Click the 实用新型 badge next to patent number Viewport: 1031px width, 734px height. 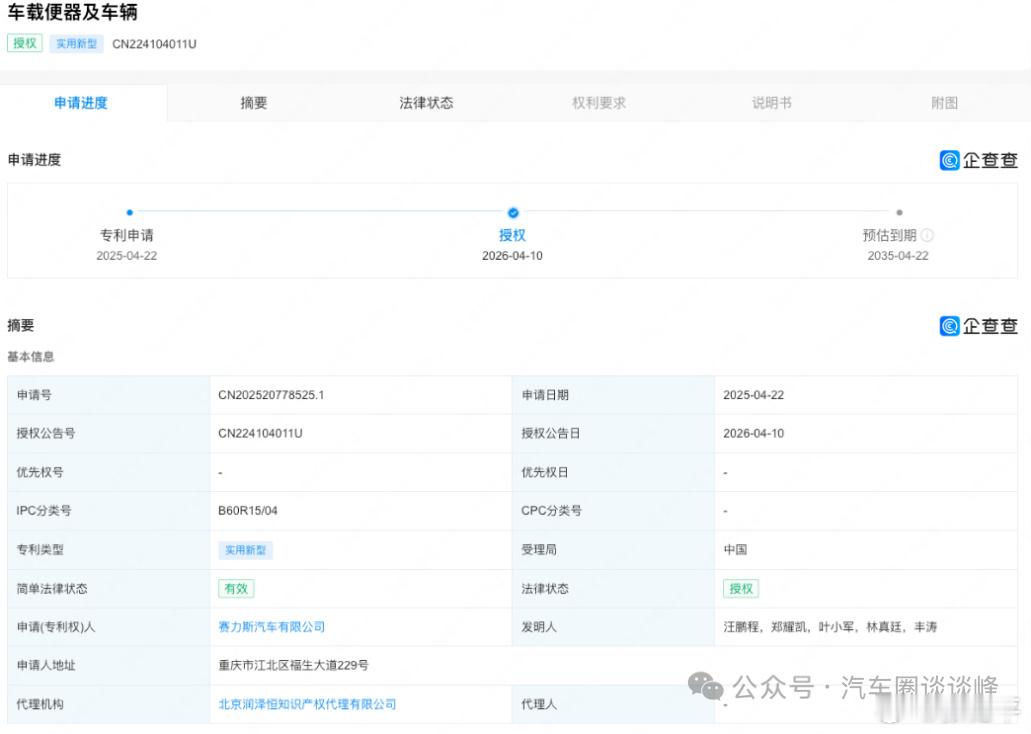point(77,43)
